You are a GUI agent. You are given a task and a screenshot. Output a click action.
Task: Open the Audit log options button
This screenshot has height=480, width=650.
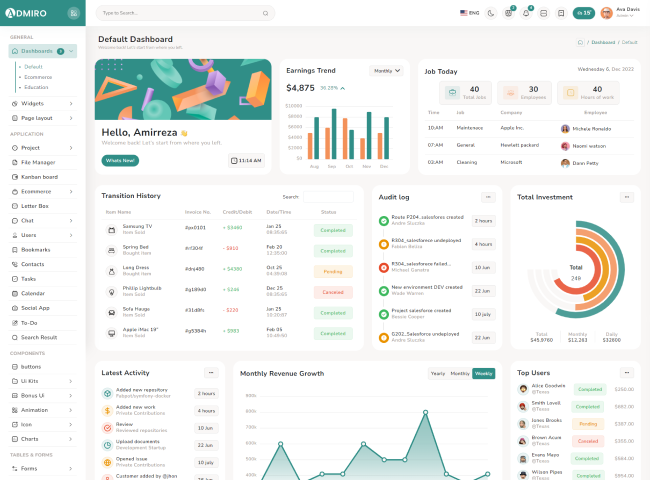pos(488,197)
